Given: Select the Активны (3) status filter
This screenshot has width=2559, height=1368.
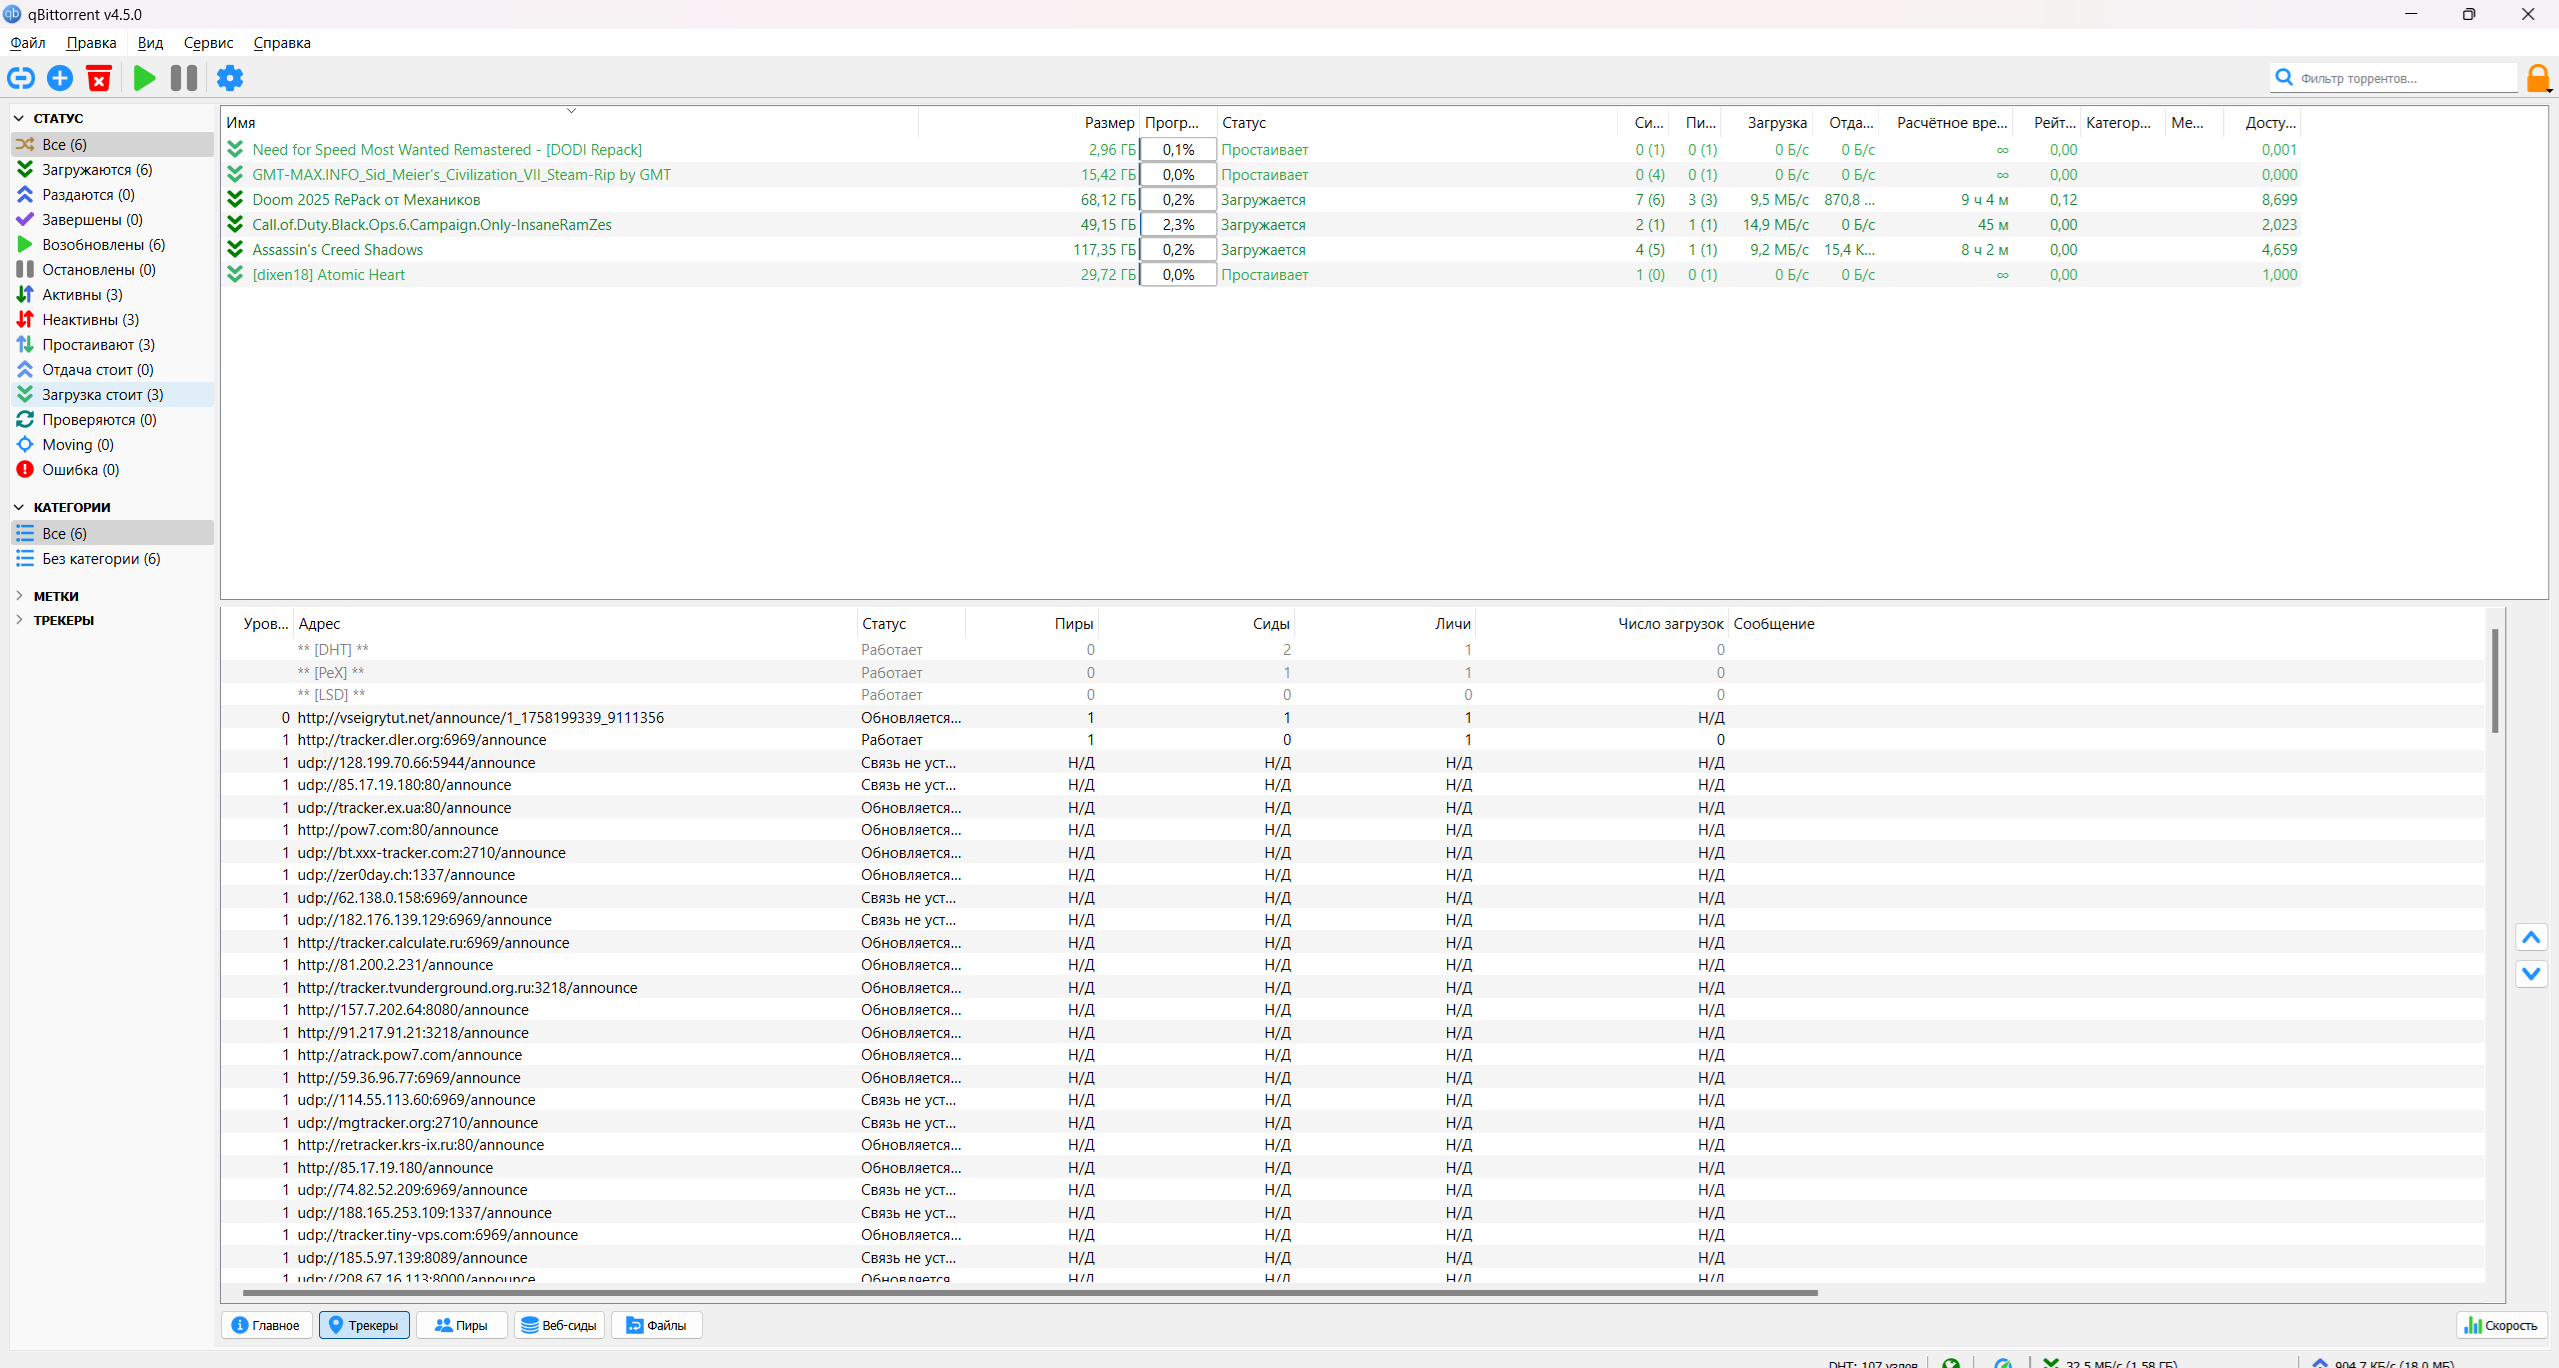Looking at the screenshot, I should (x=82, y=295).
